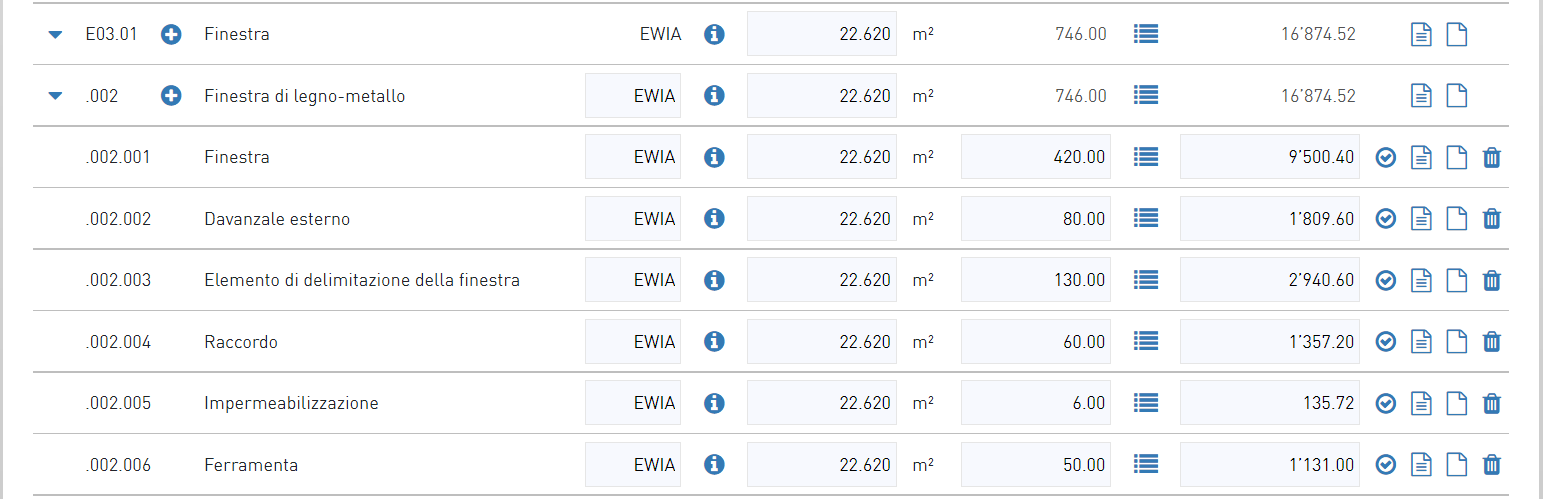The height and width of the screenshot is (499, 1543).
Task: Edit quantity field of Ferramenta row
Action: pyautogui.click(x=822, y=465)
